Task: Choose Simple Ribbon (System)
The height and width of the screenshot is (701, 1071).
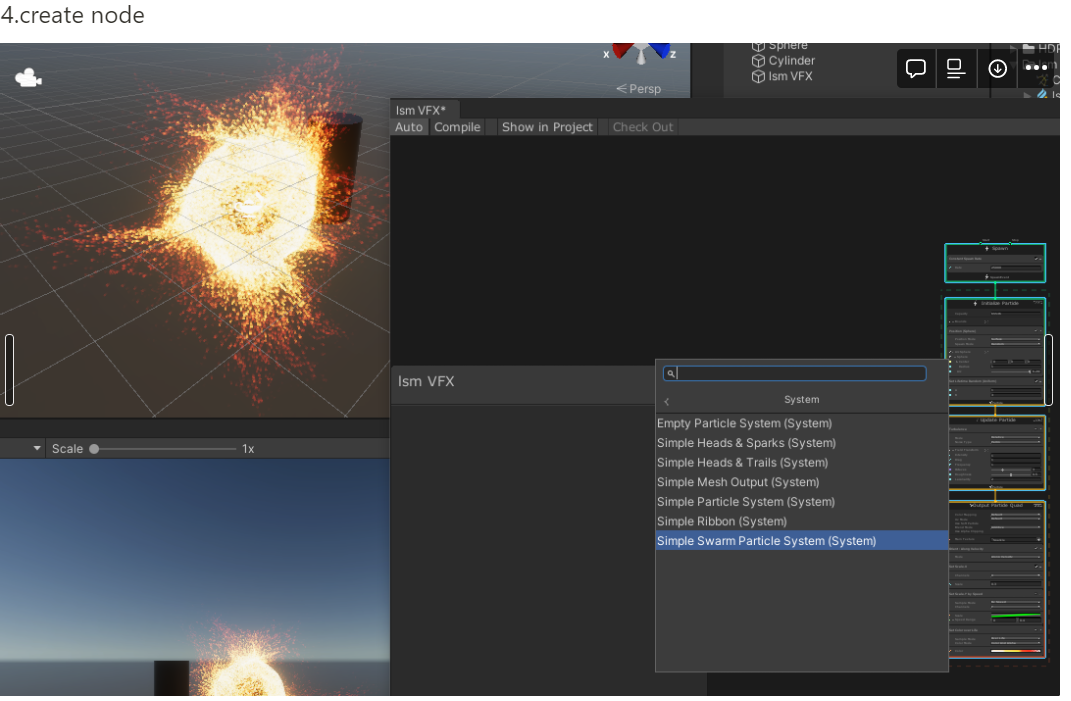Action: (x=801, y=521)
